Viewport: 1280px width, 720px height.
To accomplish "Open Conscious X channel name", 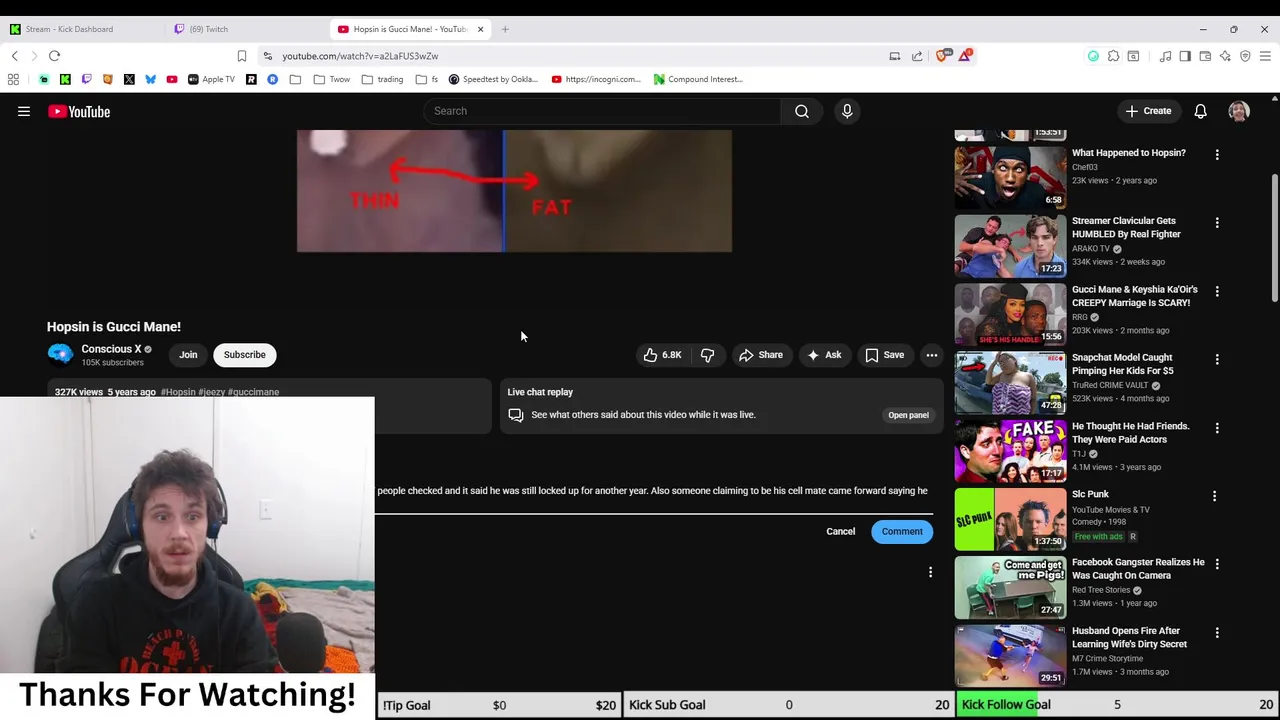I will tap(111, 349).
